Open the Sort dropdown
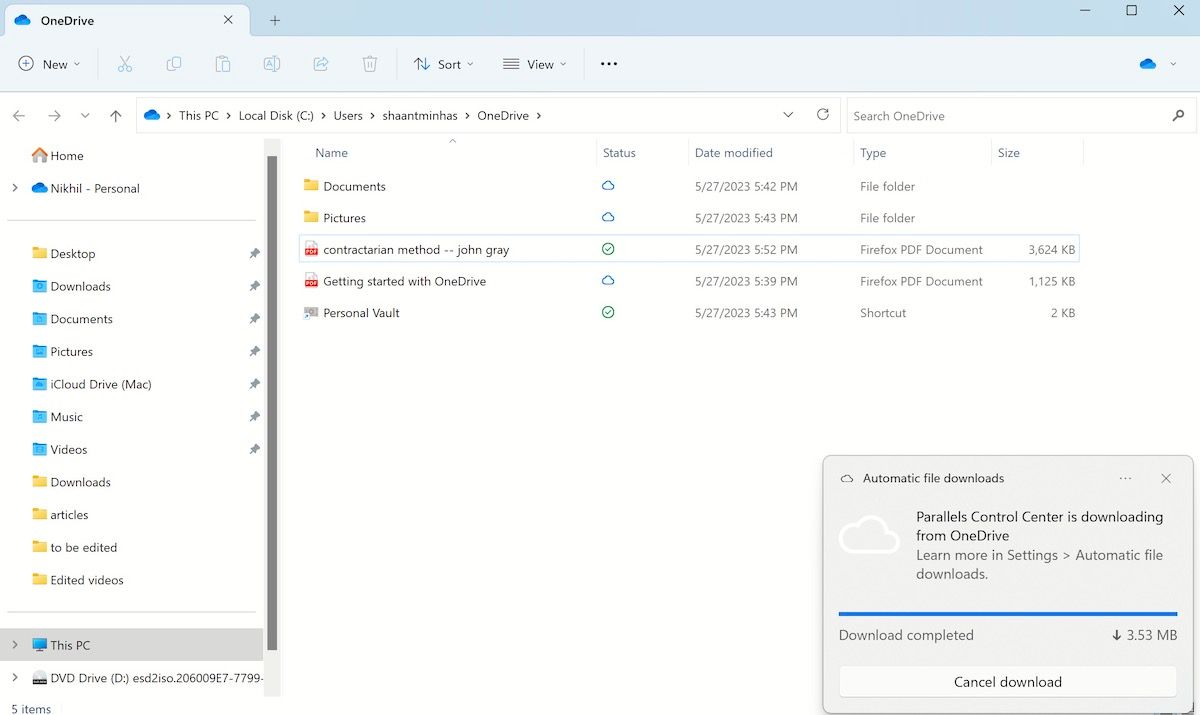This screenshot has height=715, width=1200. [443, 63]
